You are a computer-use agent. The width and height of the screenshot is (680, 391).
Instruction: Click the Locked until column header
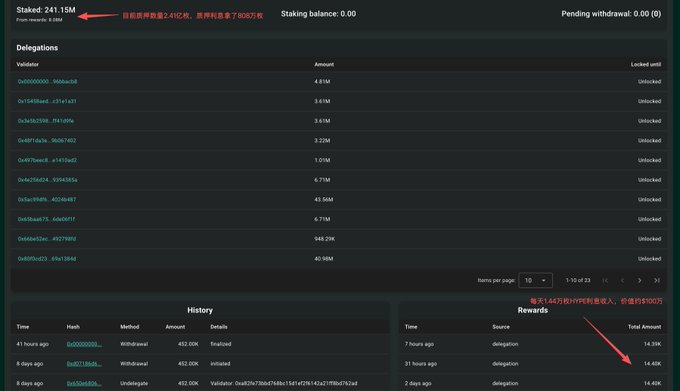[646, 64]
